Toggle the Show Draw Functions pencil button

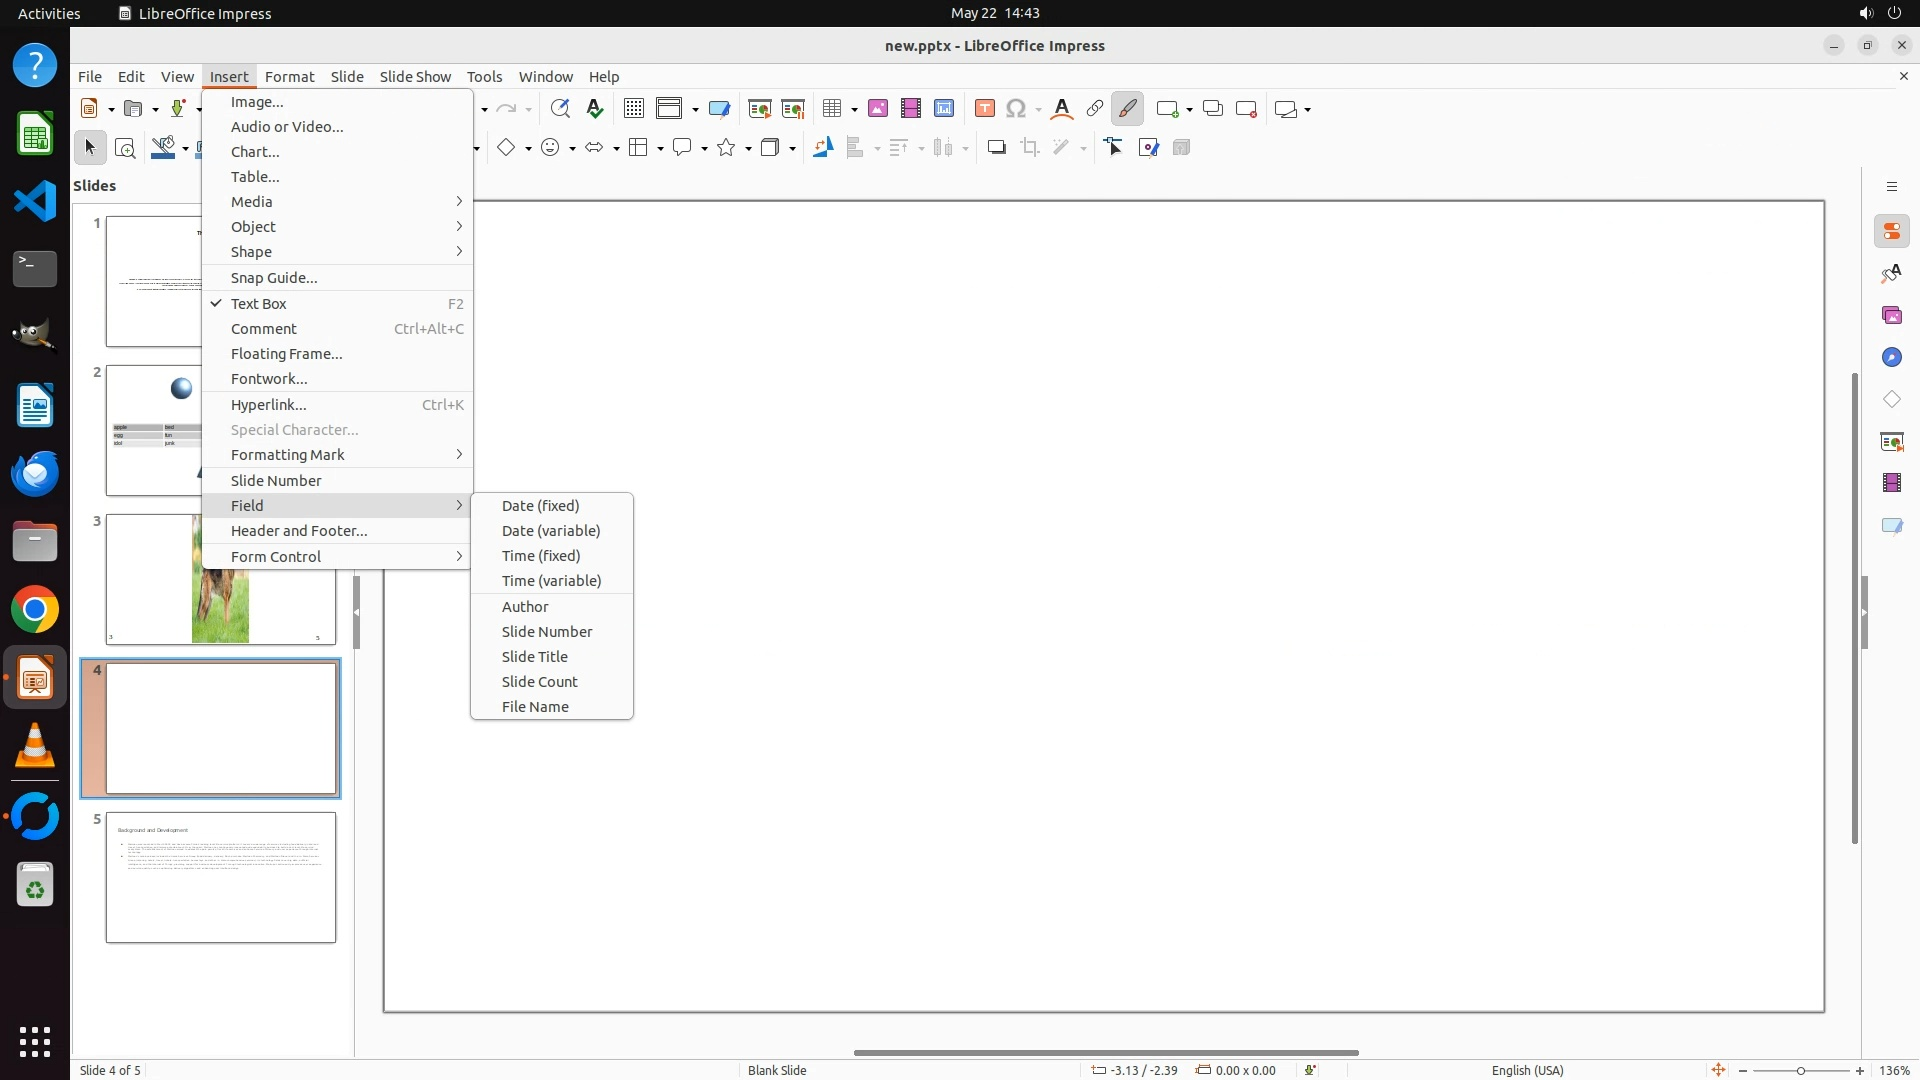[1128, 109]
